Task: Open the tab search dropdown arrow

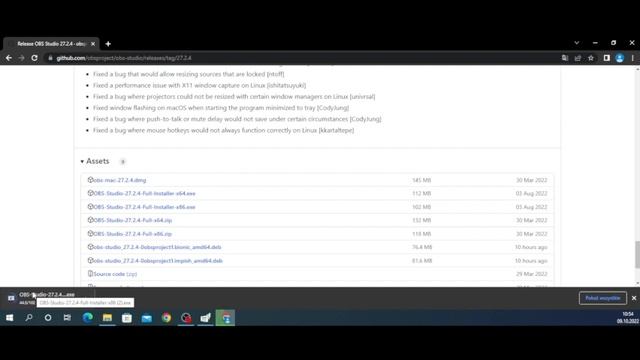Action: click(577, 42)
